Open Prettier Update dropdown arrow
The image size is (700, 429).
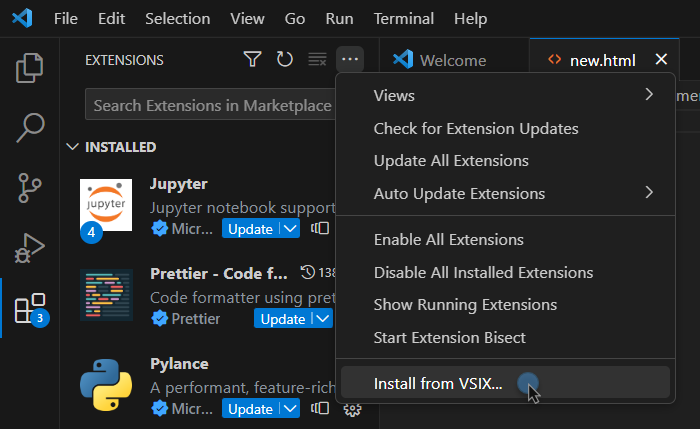321,319
